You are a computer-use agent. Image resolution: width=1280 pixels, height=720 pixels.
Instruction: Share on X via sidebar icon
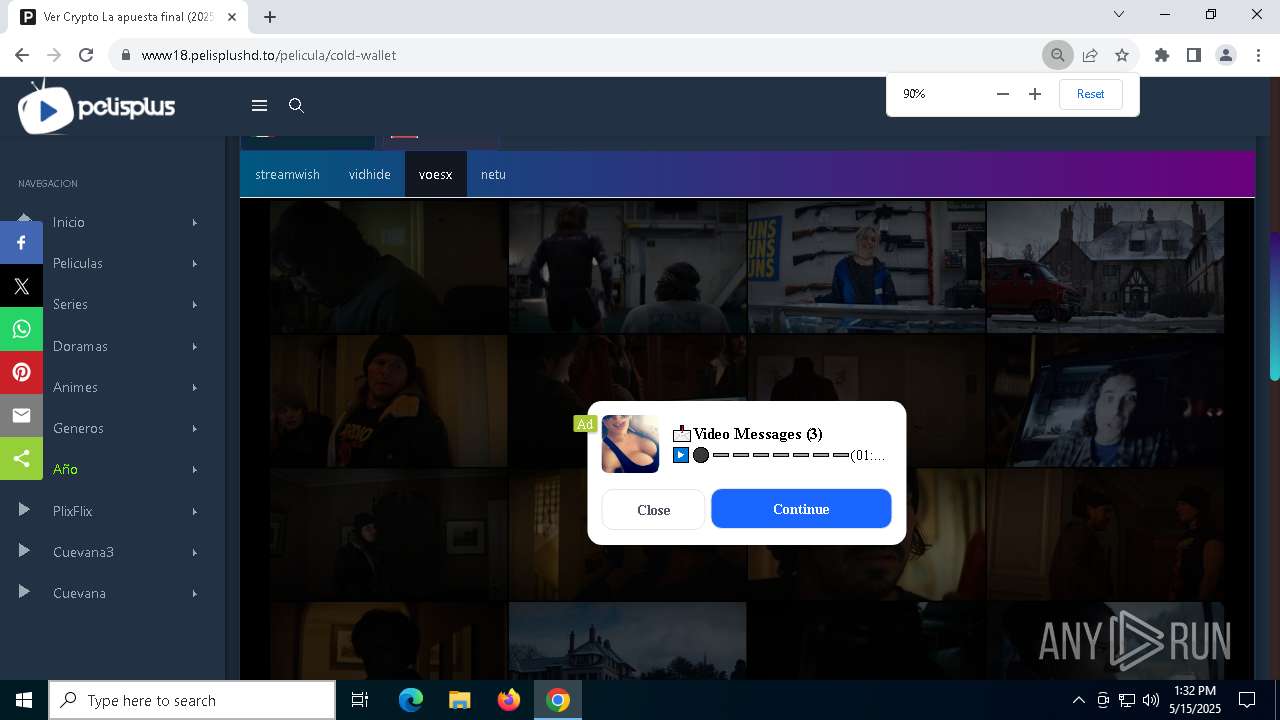click(x=21, y=286)
